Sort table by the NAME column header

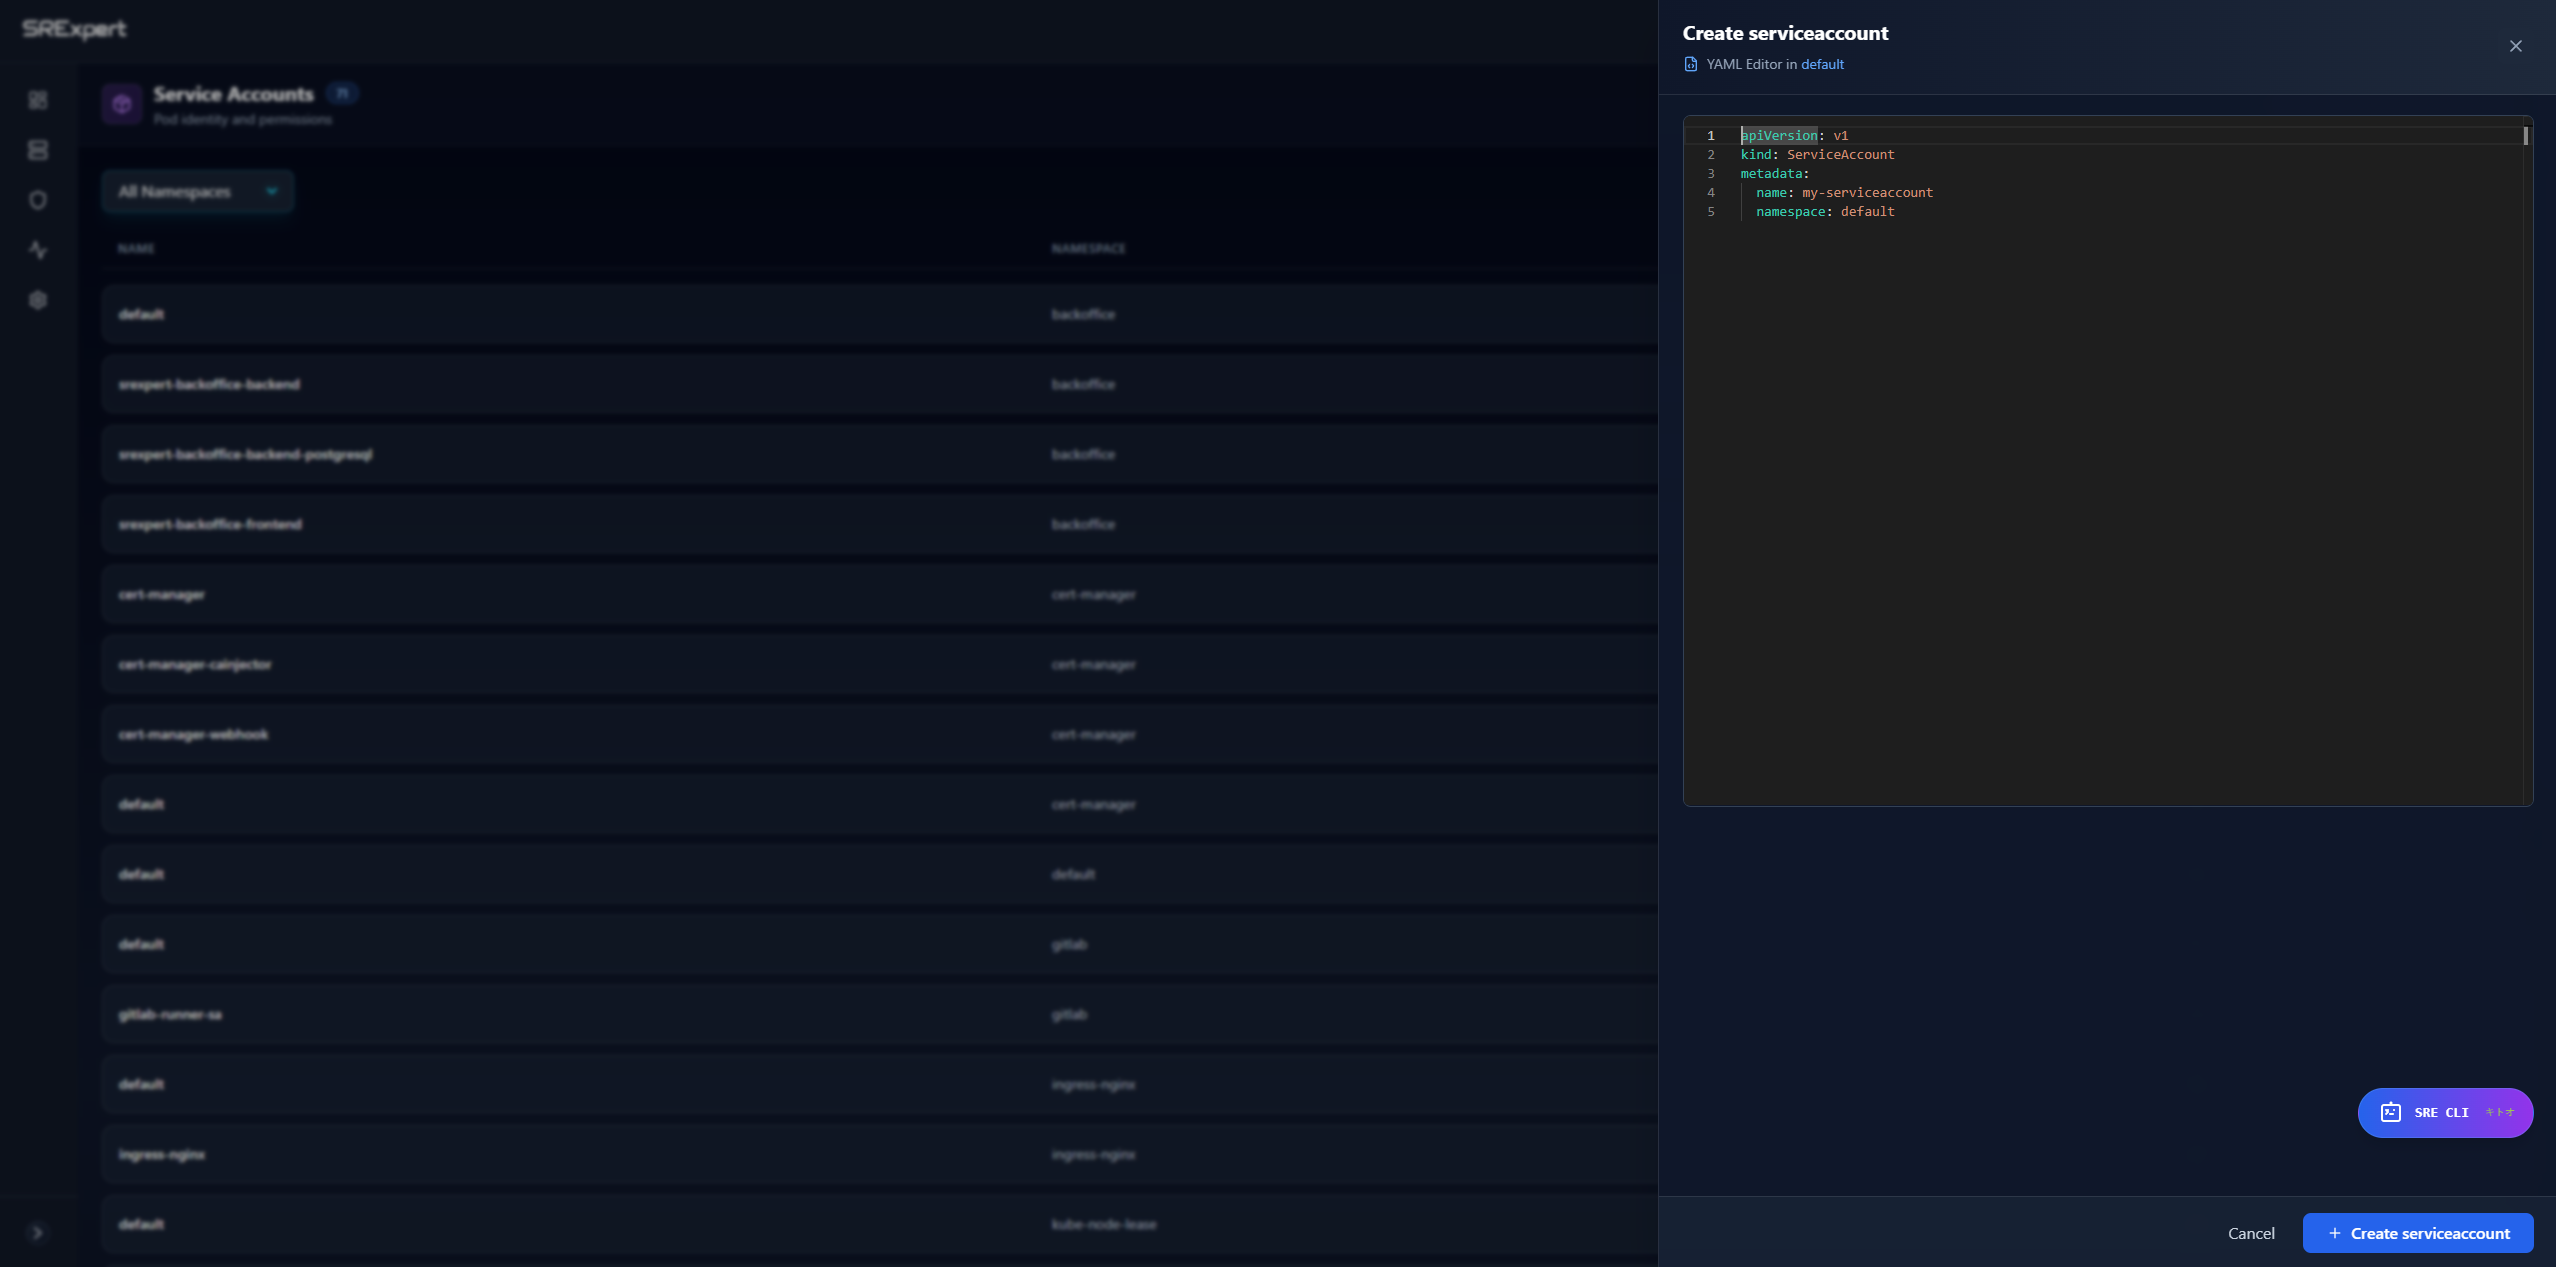coord(137,248)
